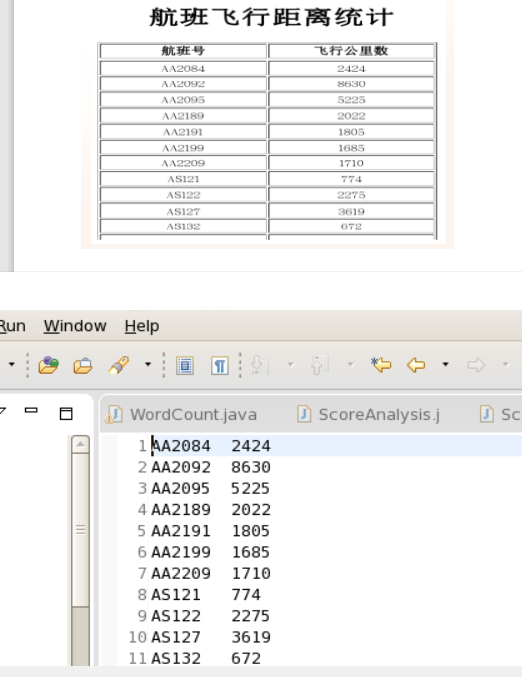The height and width of the screenshot is (677, 522).
Task: Click the Search flashlight icon
Action: click(x=119, y=365)
